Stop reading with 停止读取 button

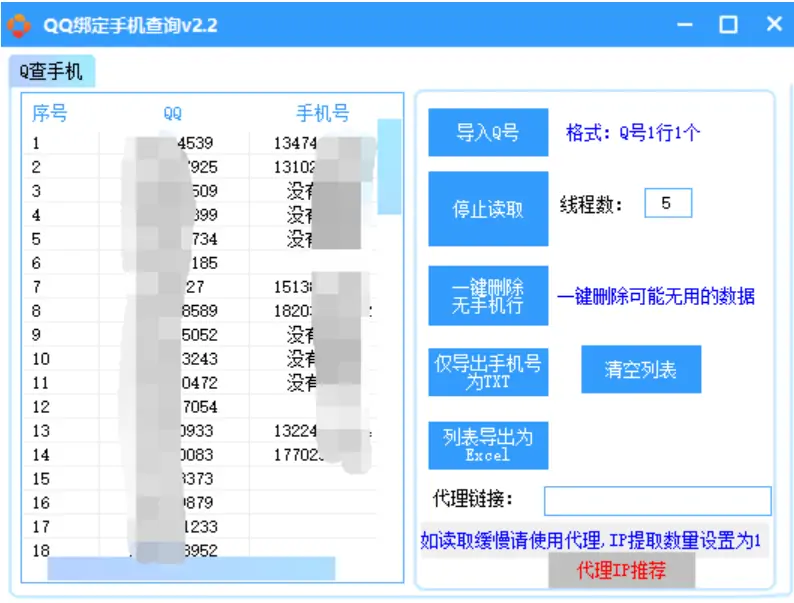tap(488, 209)
